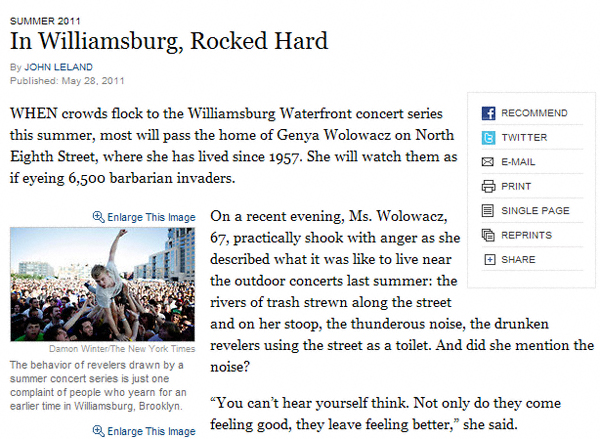Screen dimensions: 600x439
Task: Click the Single Page icon
Action: coord(489,211)
